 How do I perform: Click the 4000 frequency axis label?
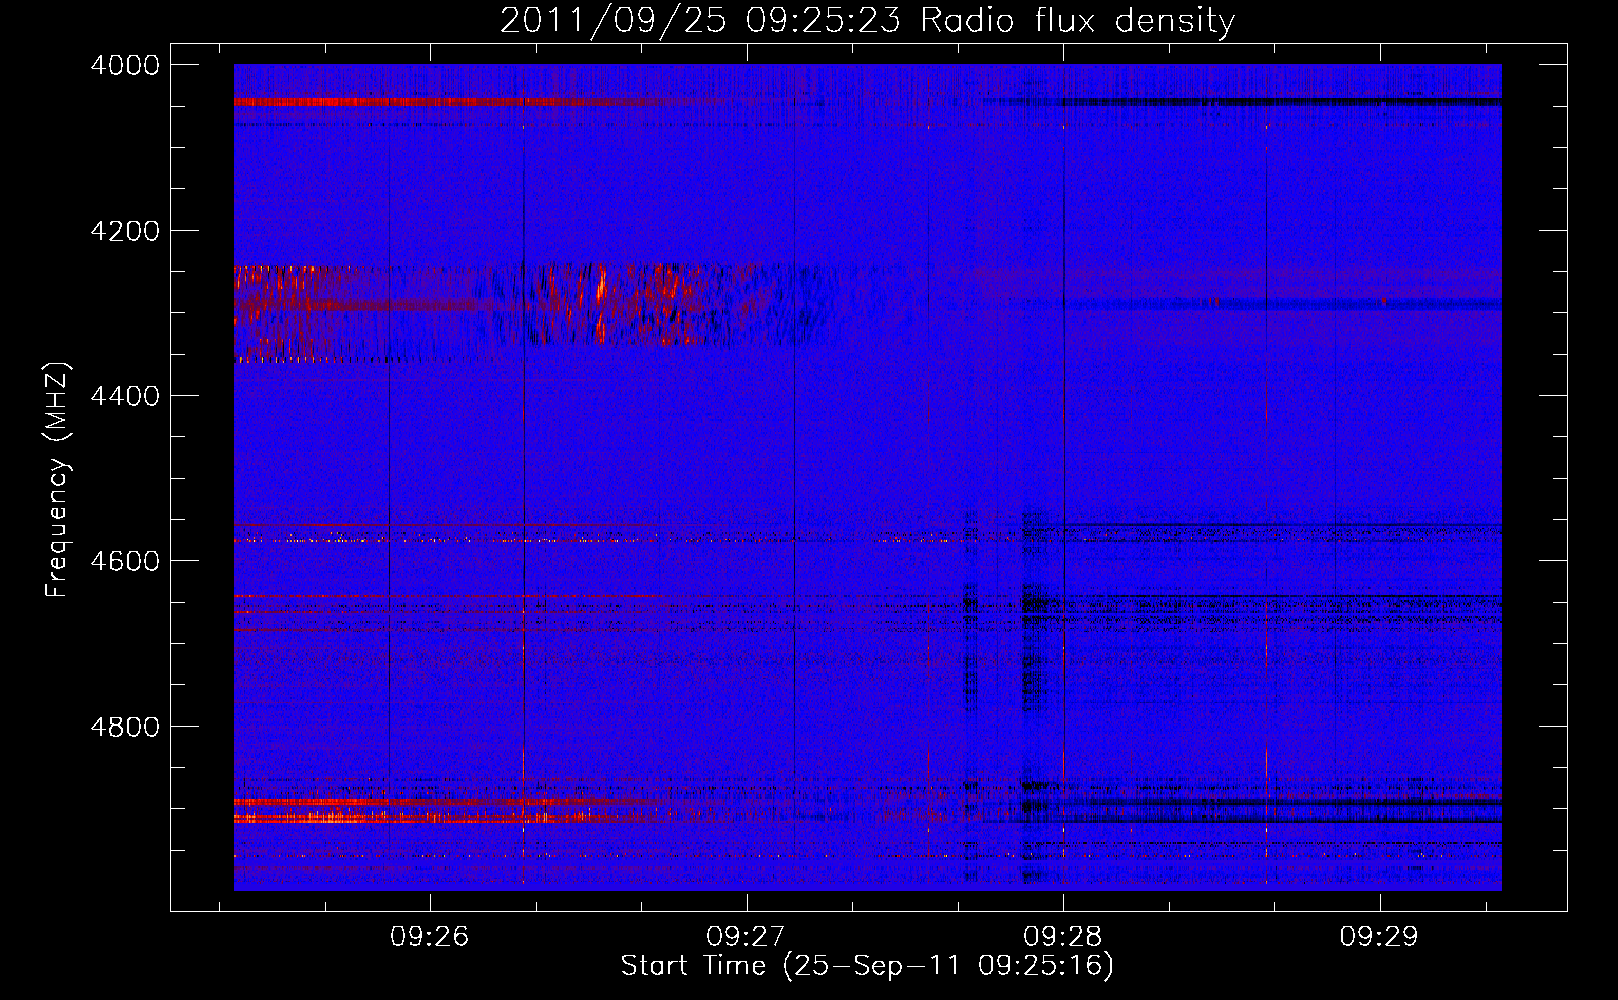click(x=124, y=65)
